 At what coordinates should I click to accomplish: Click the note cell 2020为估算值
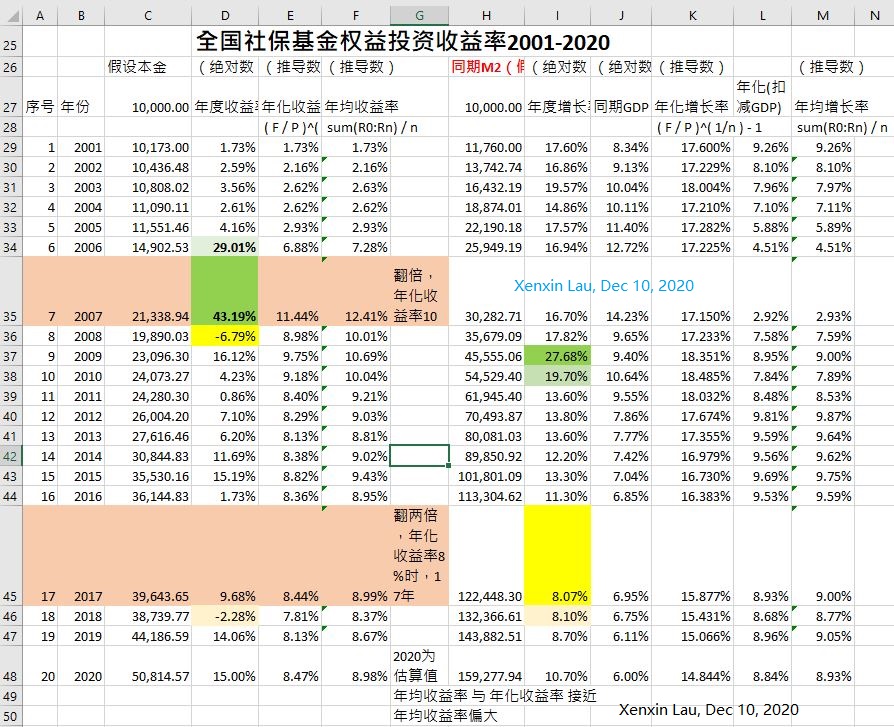tap(419, 665)
